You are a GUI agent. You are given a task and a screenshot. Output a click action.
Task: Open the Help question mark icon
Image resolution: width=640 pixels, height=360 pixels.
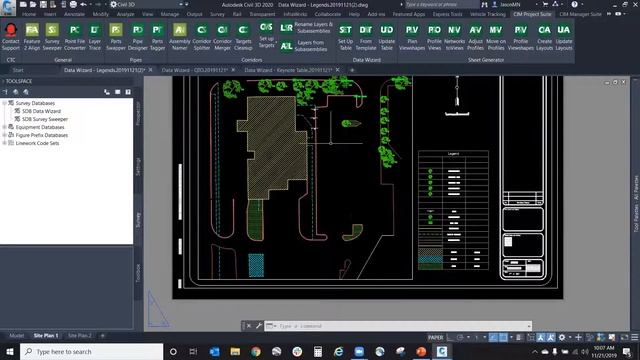[x=574, y=4]
